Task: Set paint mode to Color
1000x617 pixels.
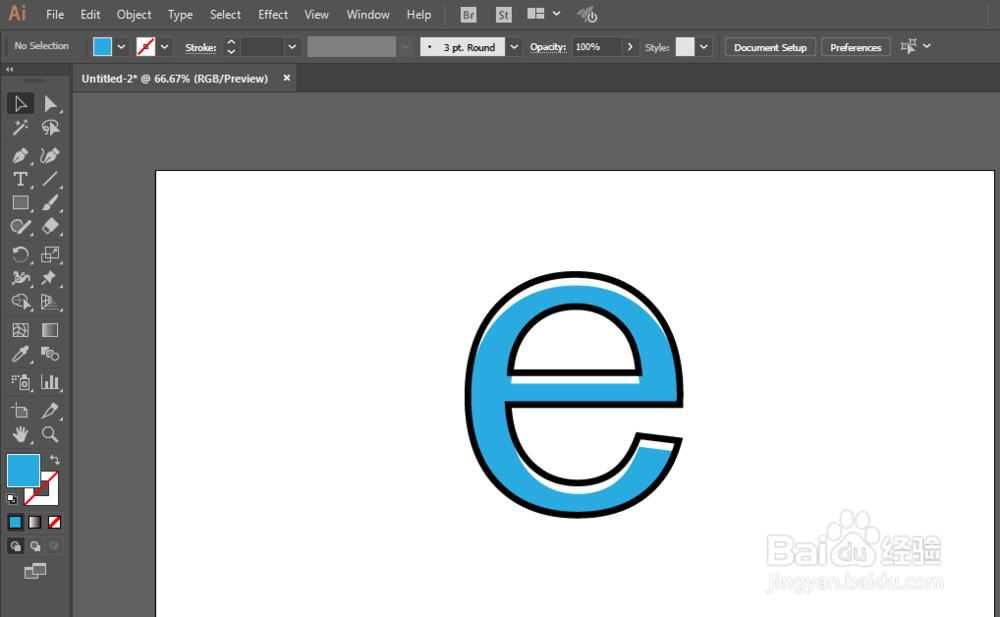Action: coord(15,523)
